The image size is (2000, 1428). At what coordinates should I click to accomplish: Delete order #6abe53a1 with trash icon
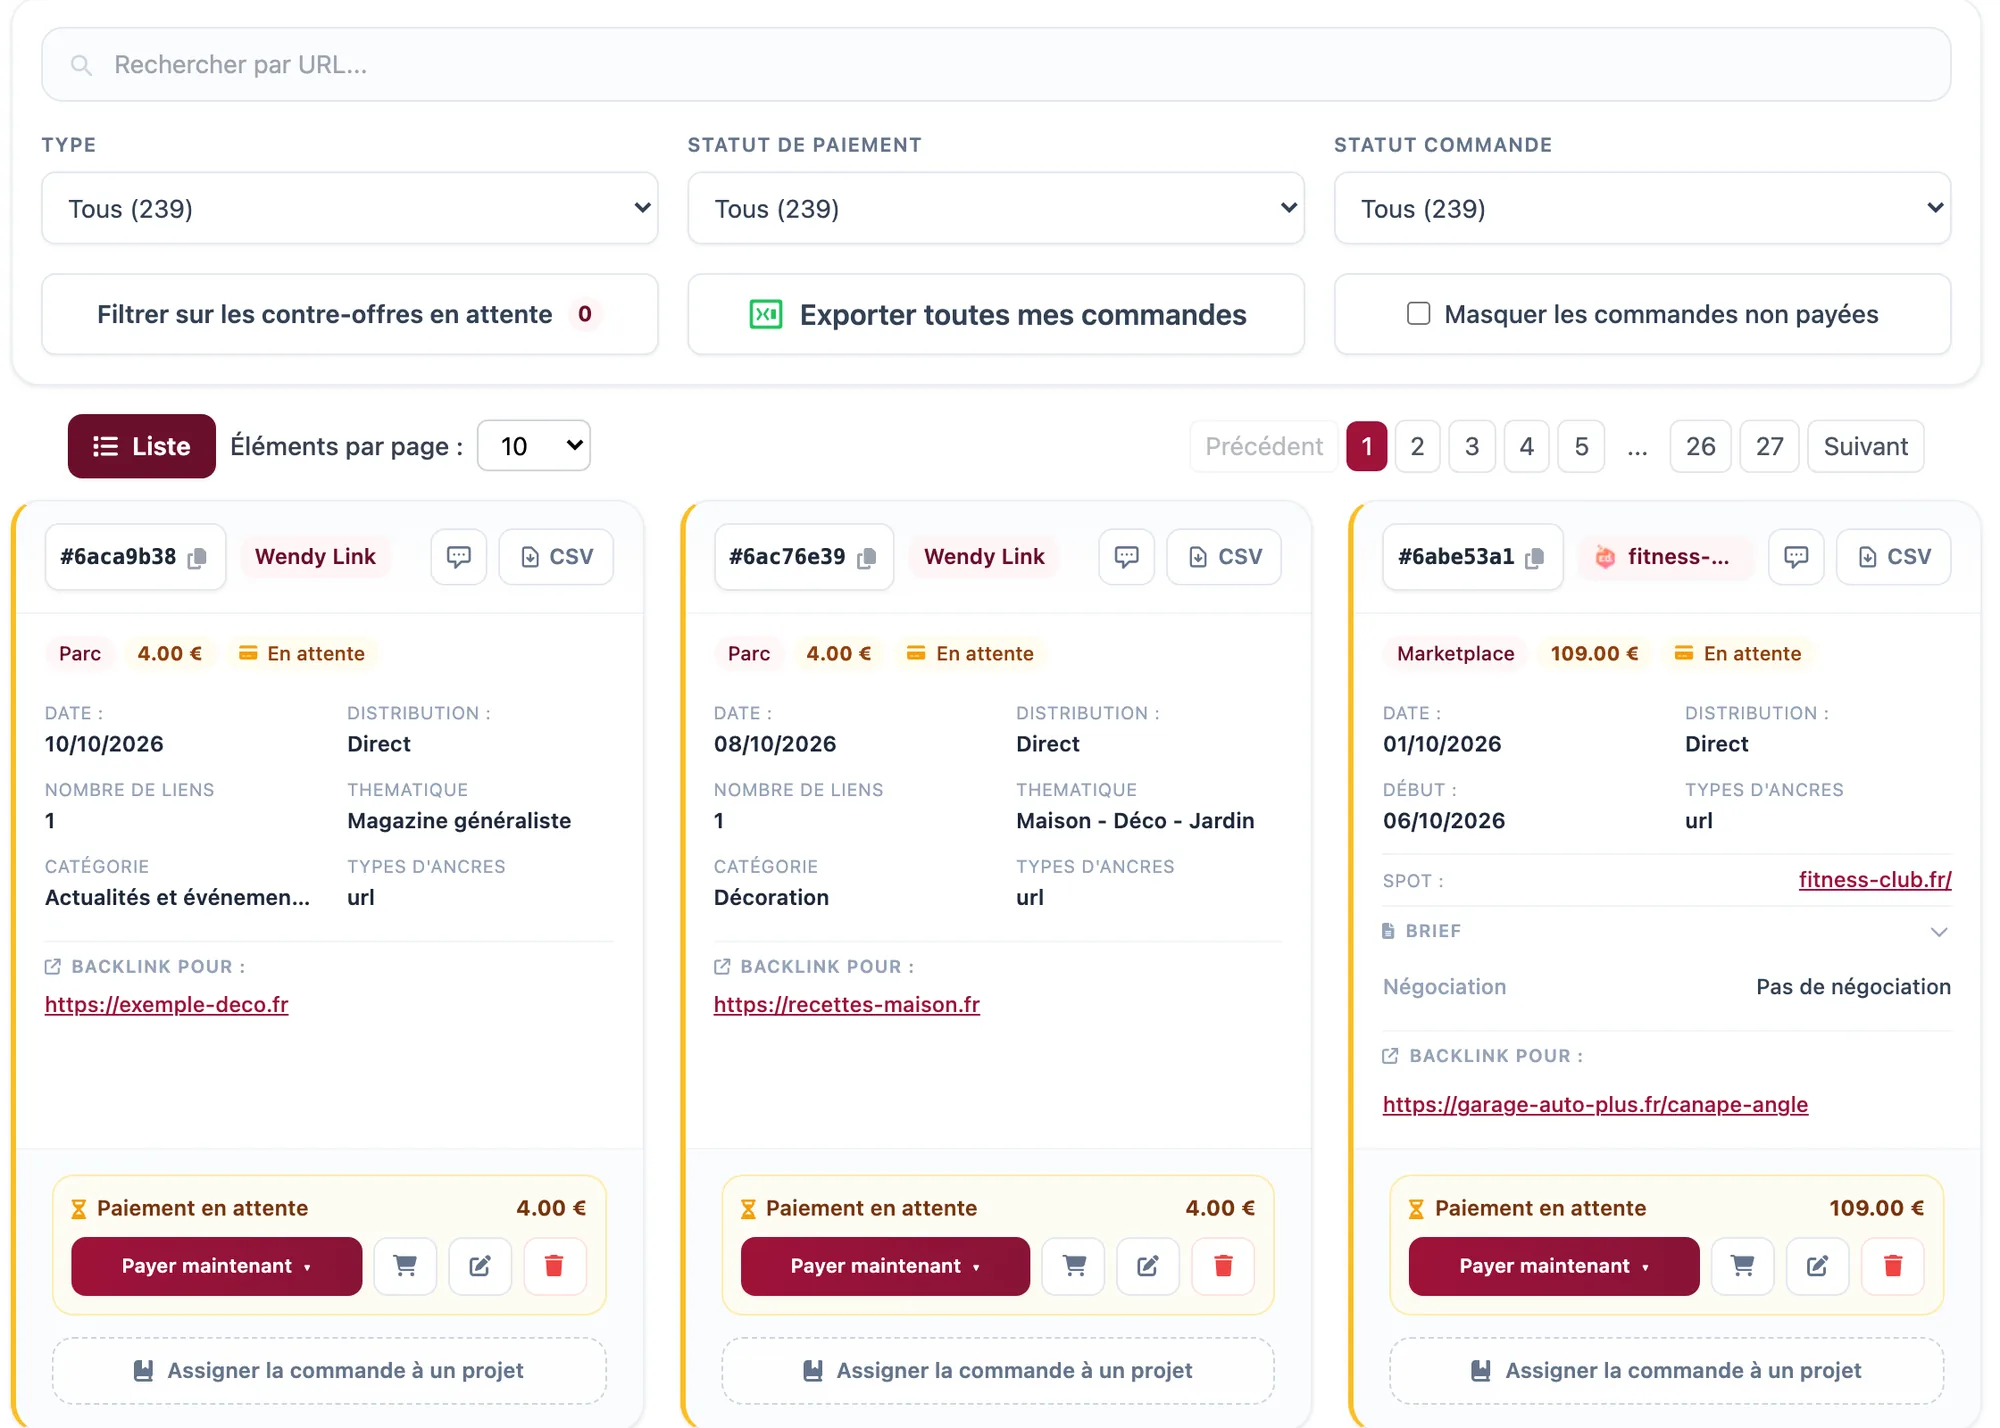click(x=1893, y=1266)
